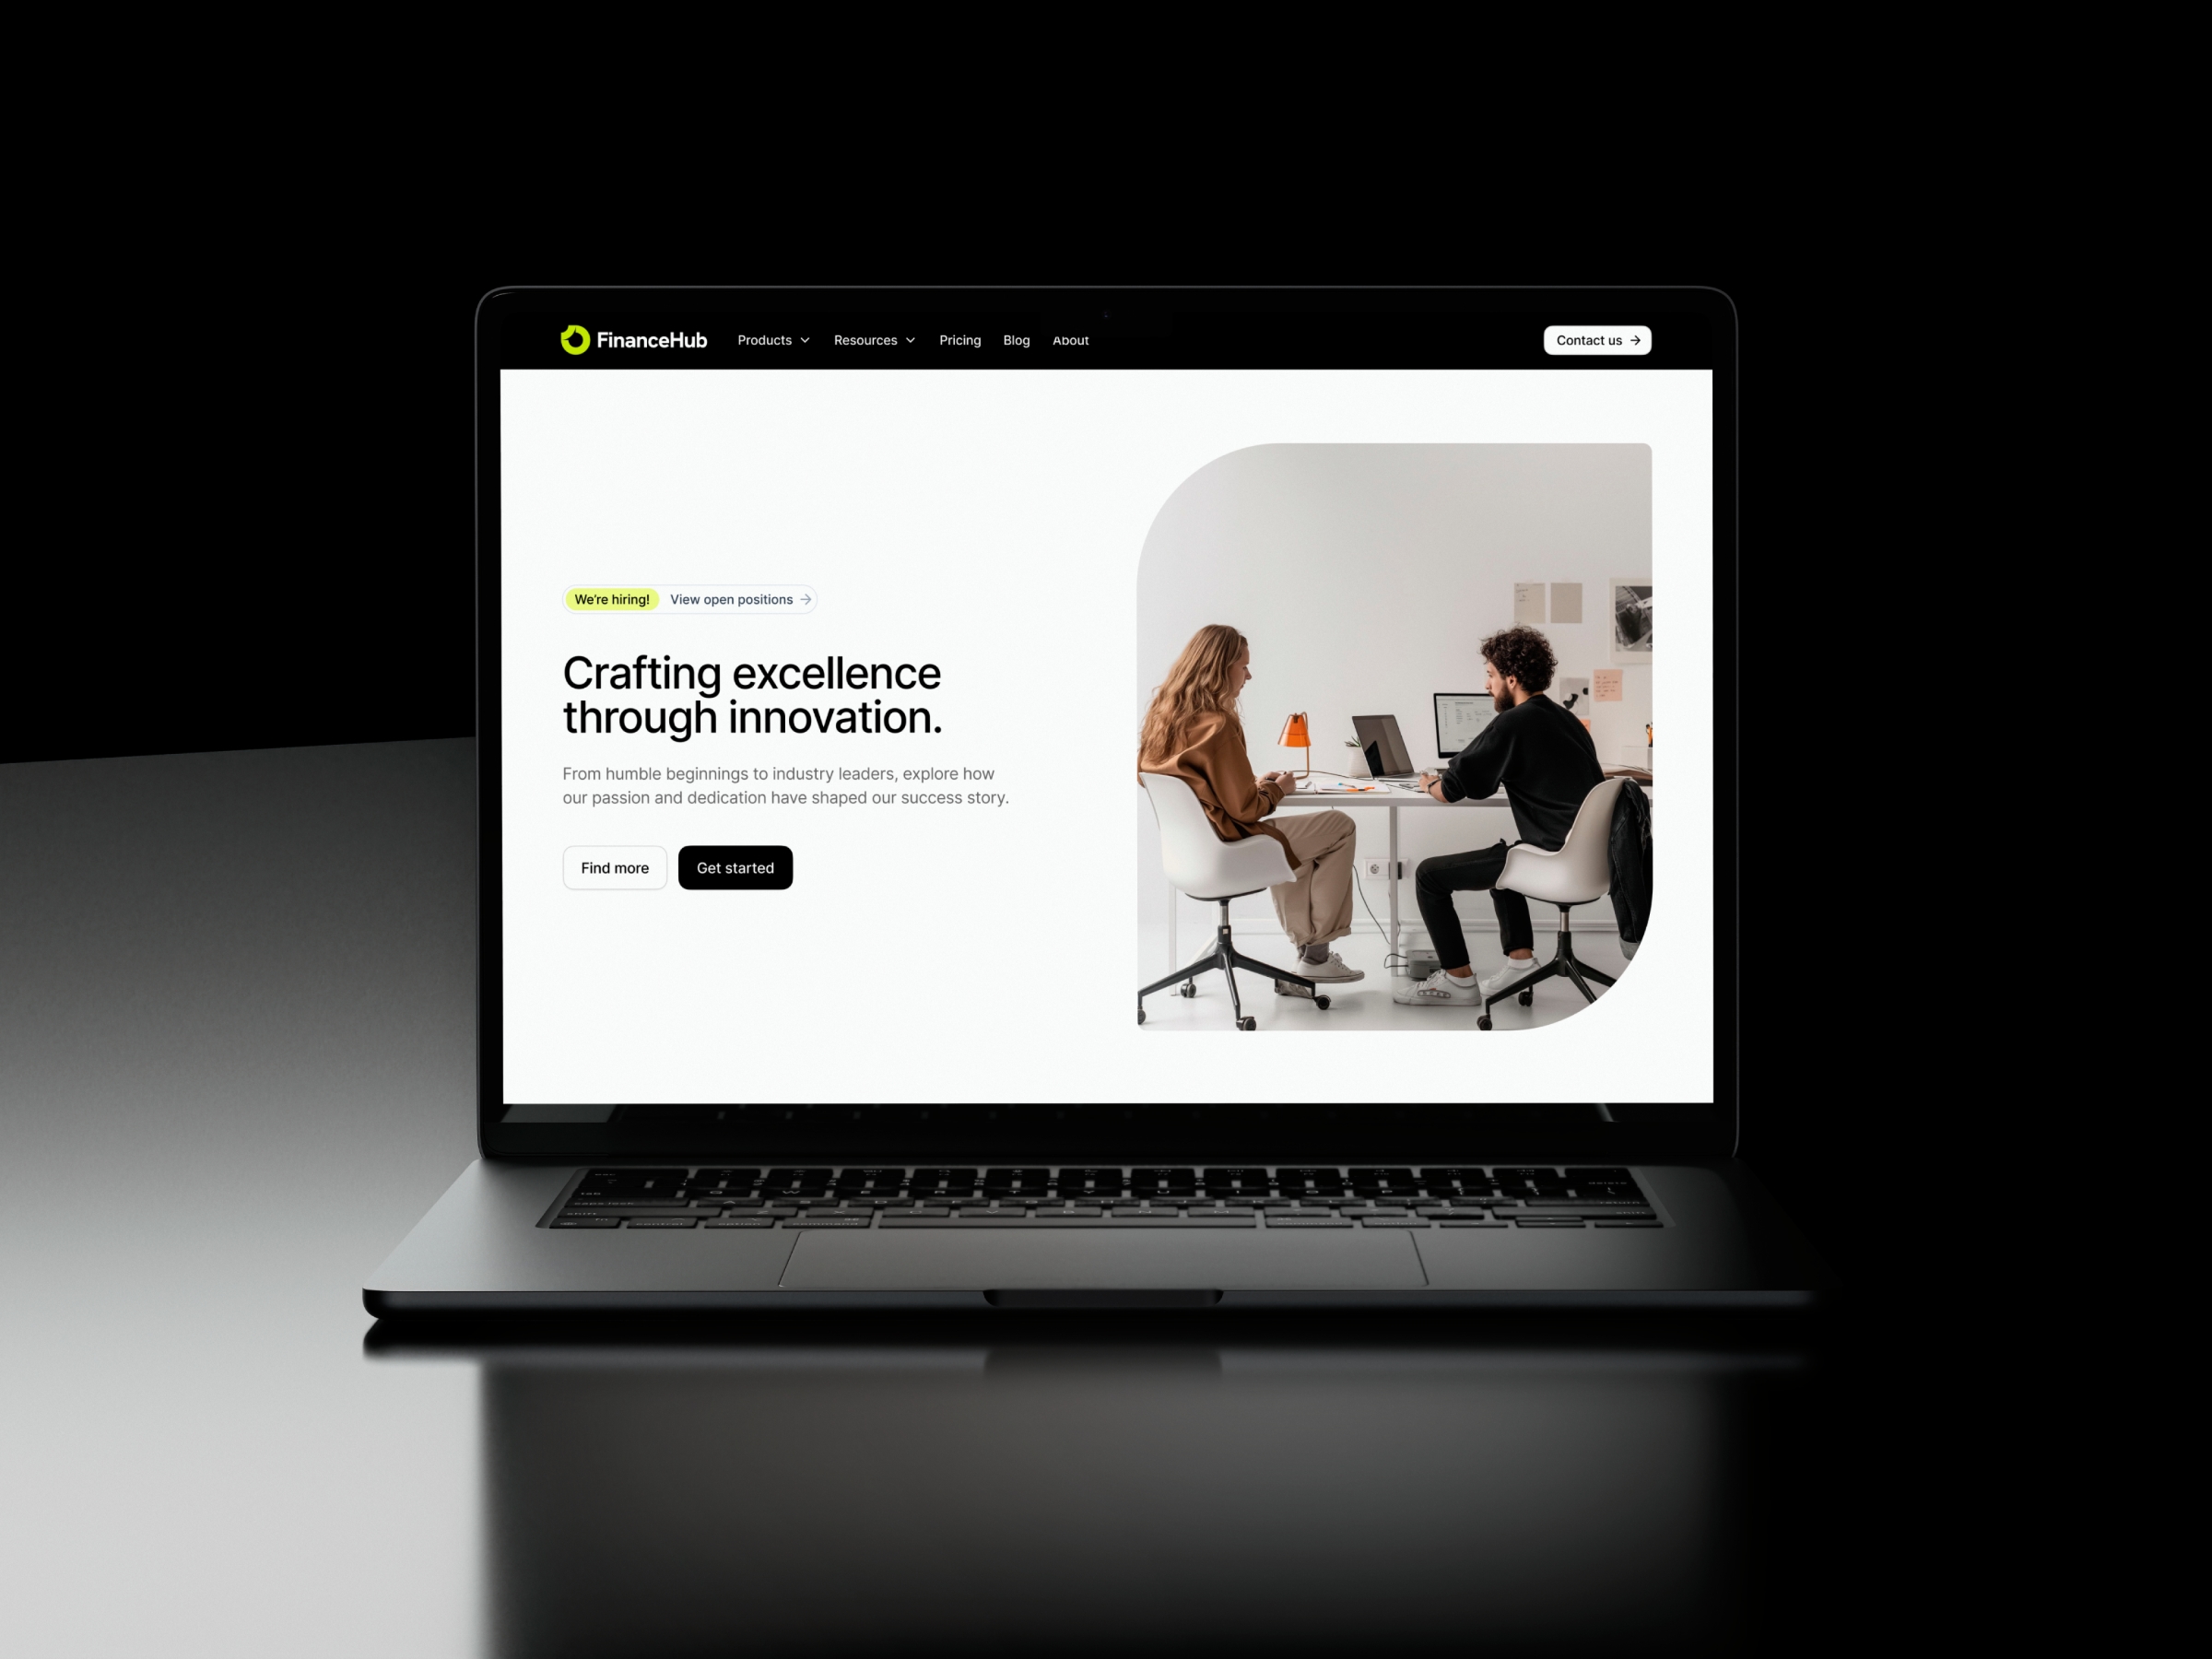Expand the Resources dropdown menu
2212x1659 pixels.
point(875,340)
